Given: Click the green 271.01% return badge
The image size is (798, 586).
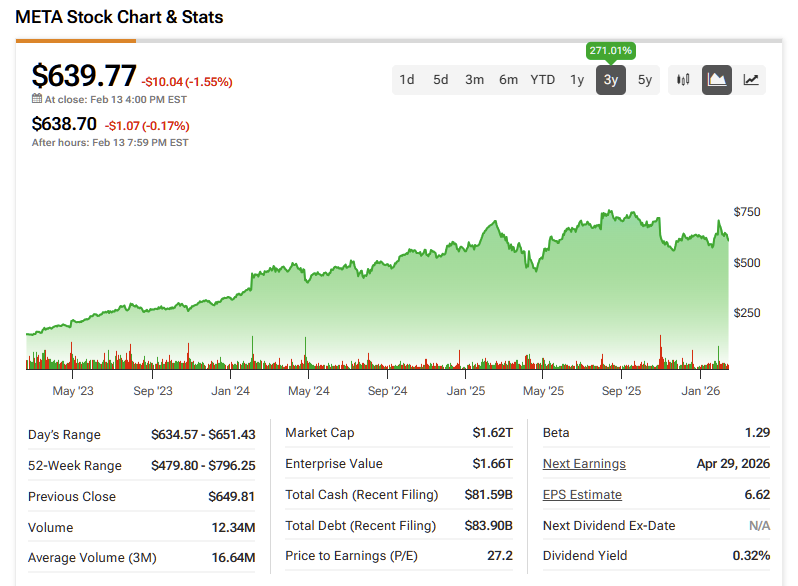Looking at the screenshot, I should tap(611, 51).
